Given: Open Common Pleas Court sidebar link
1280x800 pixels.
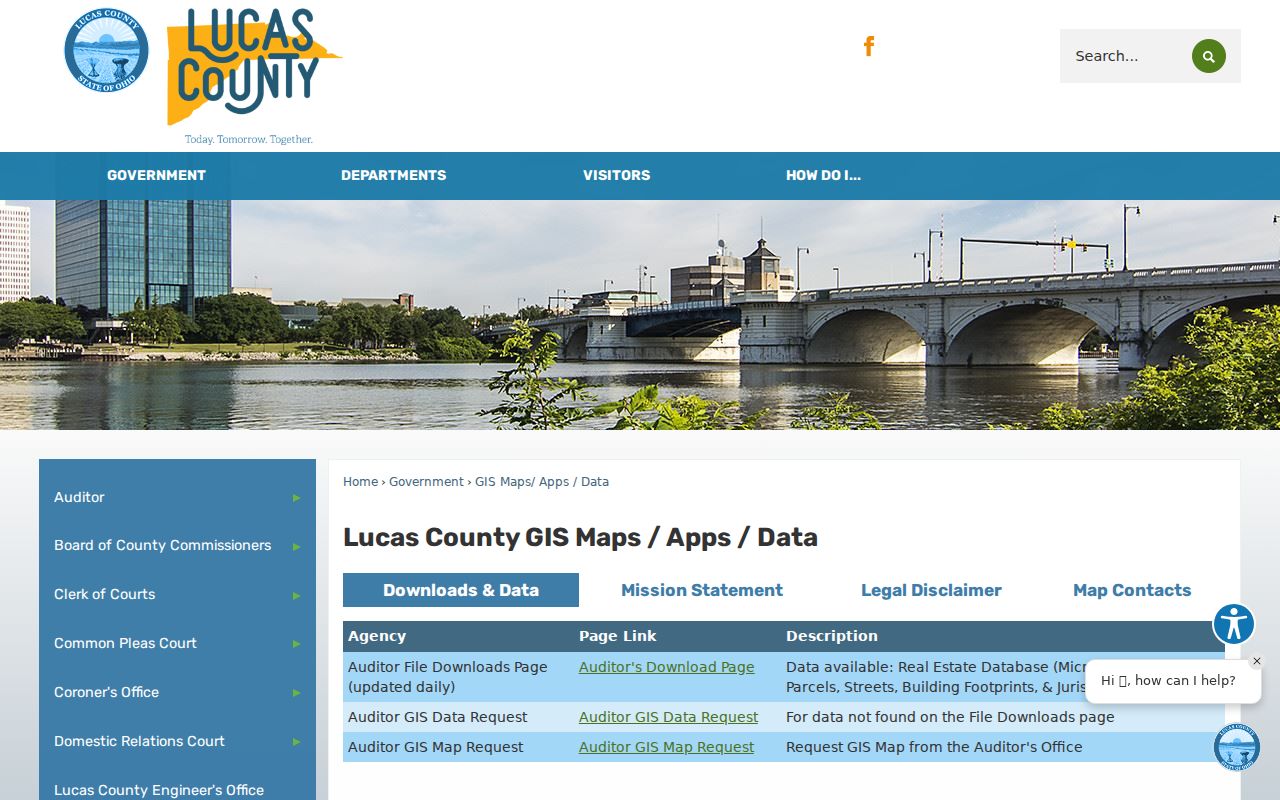Looking at the screenshot, I should click(126, 643).
